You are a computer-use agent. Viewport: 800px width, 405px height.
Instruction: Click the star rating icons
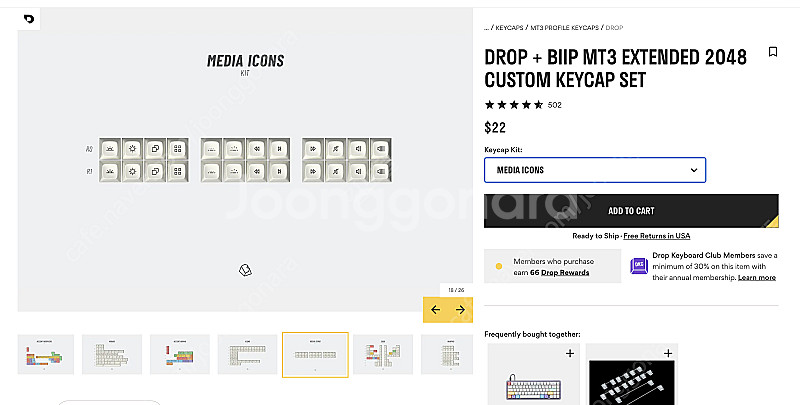tap(514, 105)
